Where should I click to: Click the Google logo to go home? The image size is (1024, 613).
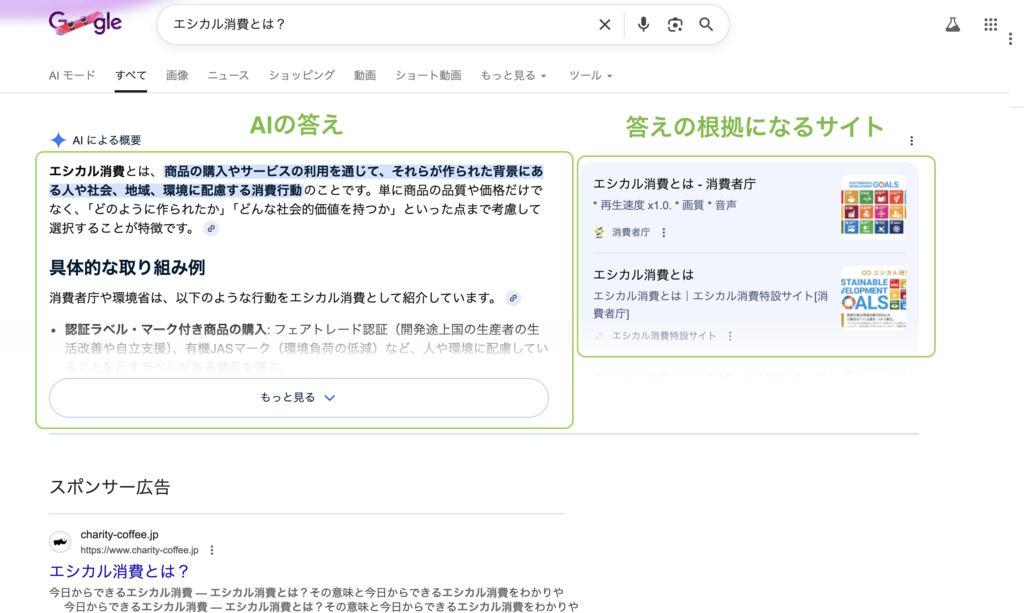[86, 23]
